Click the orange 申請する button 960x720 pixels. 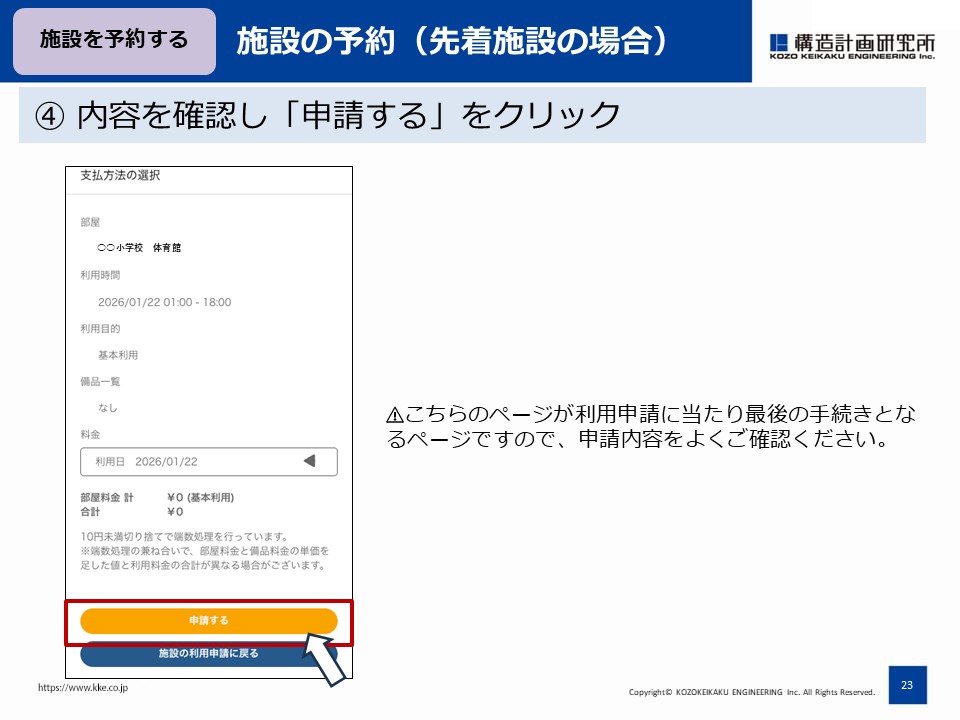click(207, 620)
